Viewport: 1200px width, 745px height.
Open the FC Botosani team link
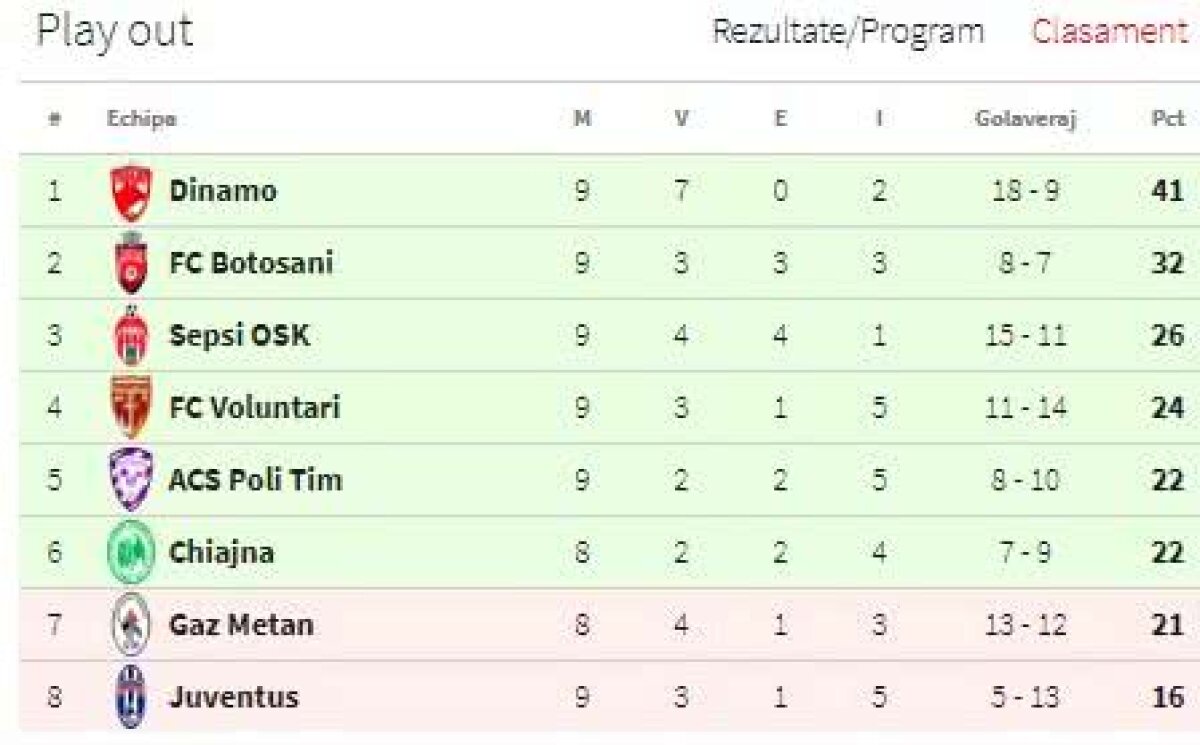(251, 263)
